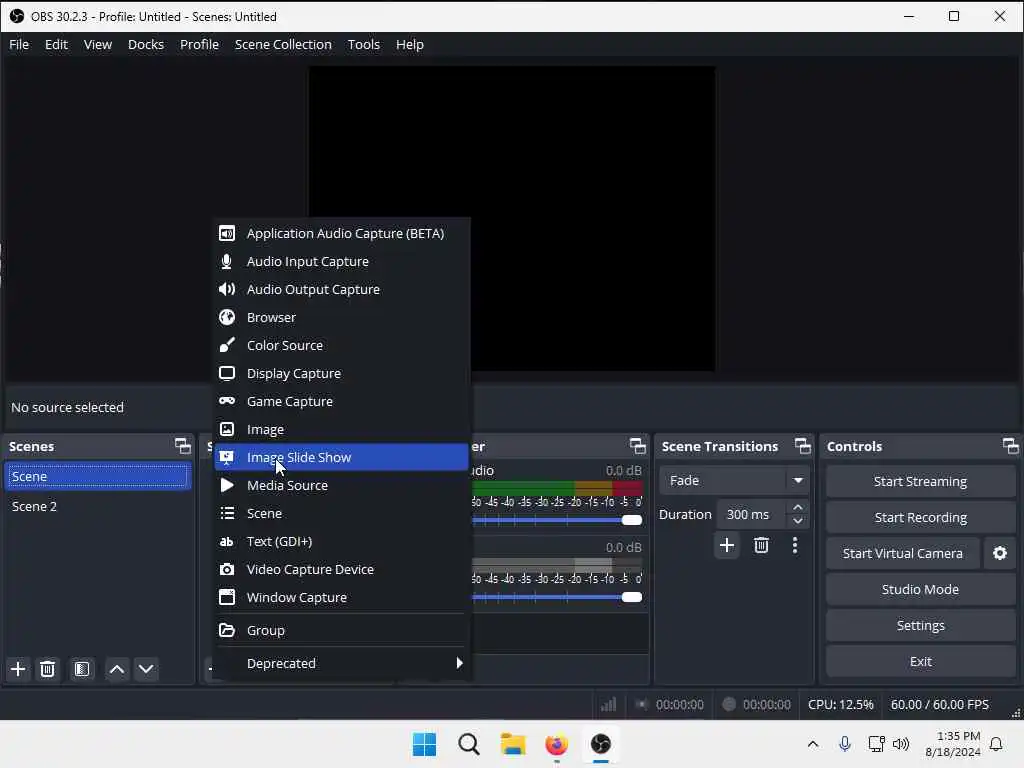This screenshot has width=1024, height=768.
Task: Adjust second audio channel volume slider
Action: (x=557, y=598)
